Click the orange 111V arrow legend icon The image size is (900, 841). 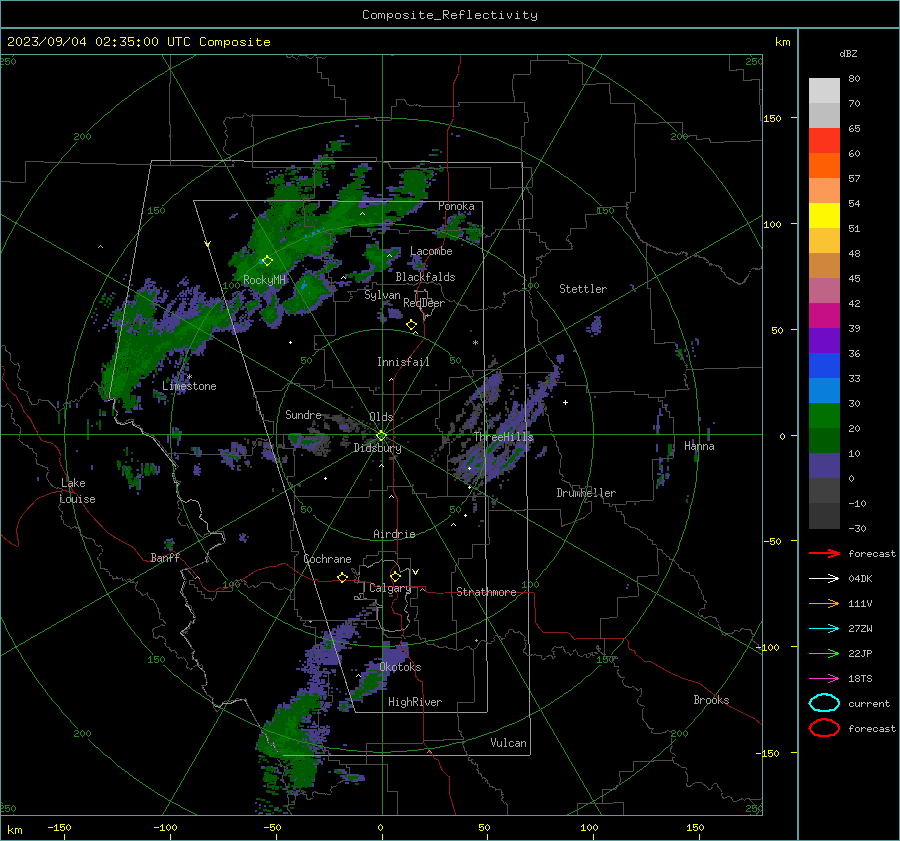click(x=824, y=603)
